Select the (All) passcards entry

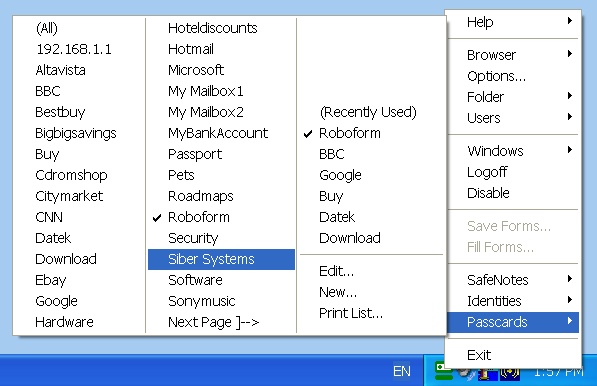[79, 28]
